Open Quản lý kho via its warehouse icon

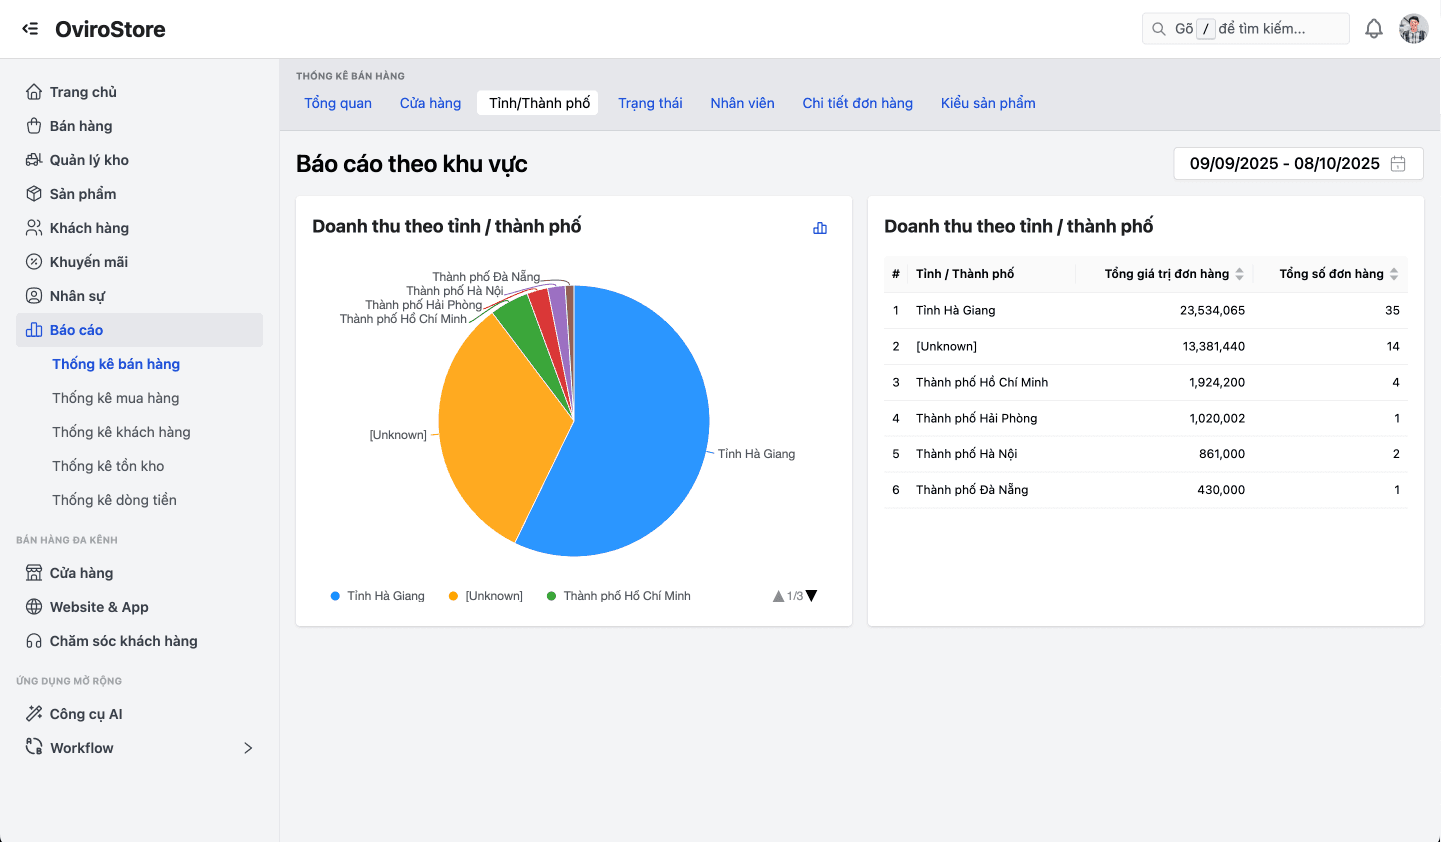point(33,159)
